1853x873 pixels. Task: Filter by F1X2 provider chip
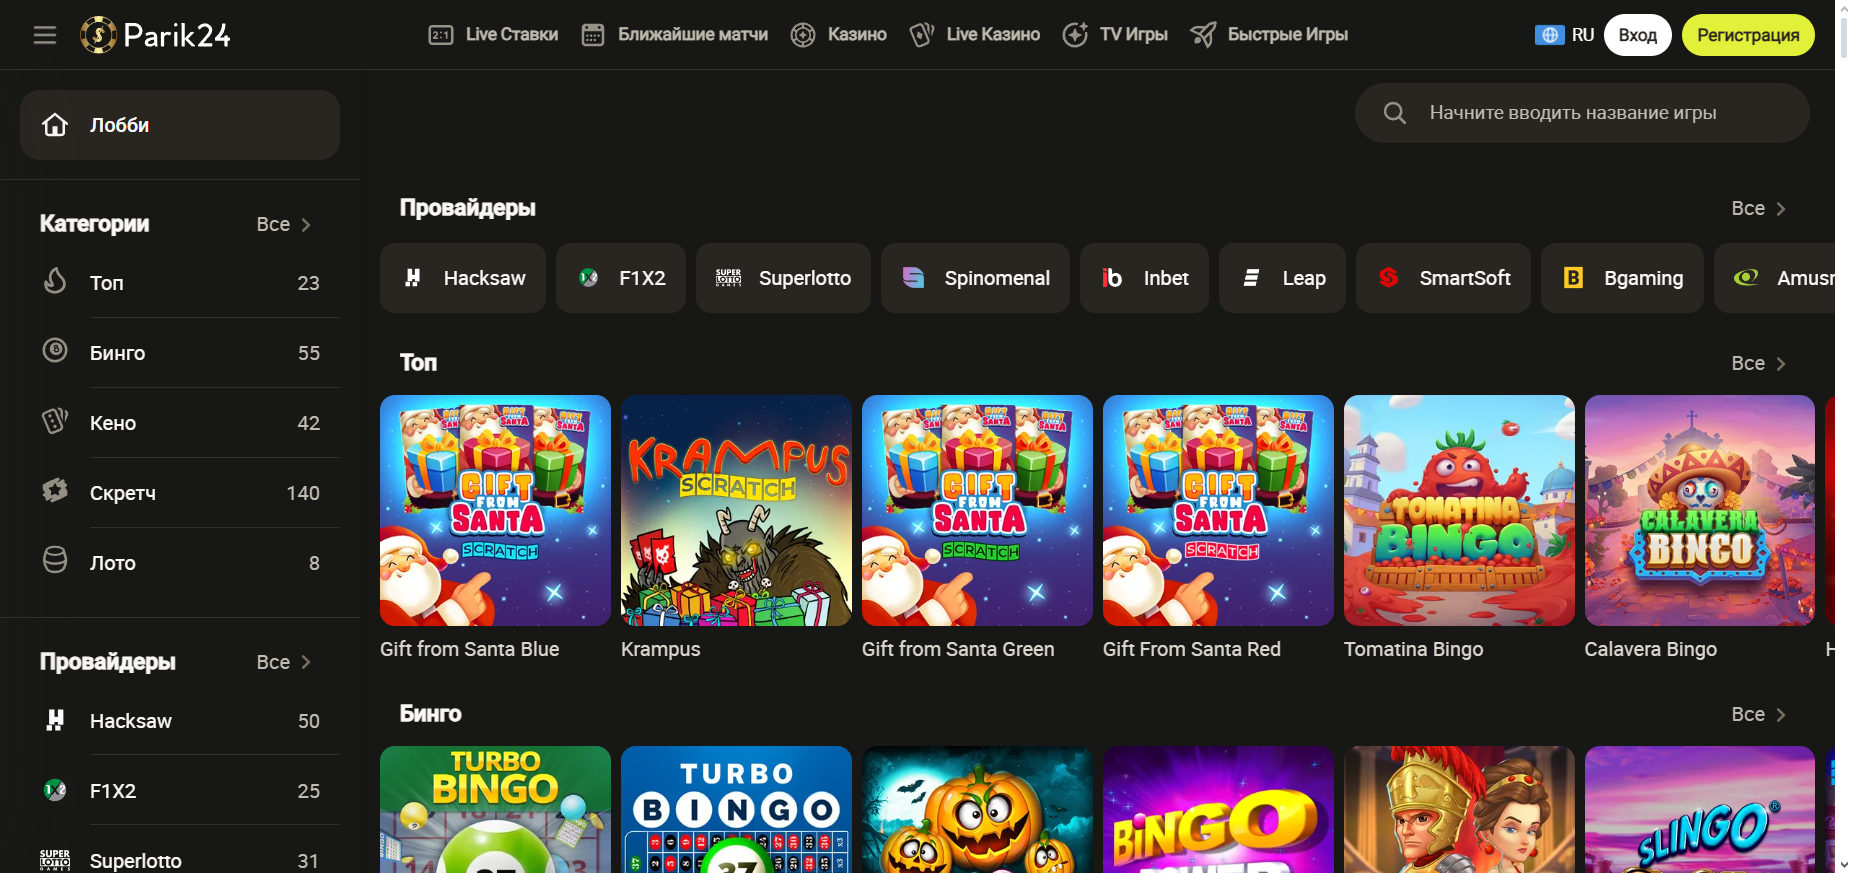tap(621, 278)
